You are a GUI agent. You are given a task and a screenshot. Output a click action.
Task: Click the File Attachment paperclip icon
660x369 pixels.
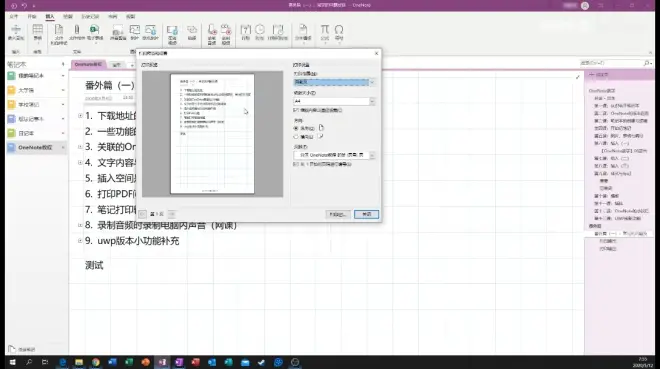(77, 32)
